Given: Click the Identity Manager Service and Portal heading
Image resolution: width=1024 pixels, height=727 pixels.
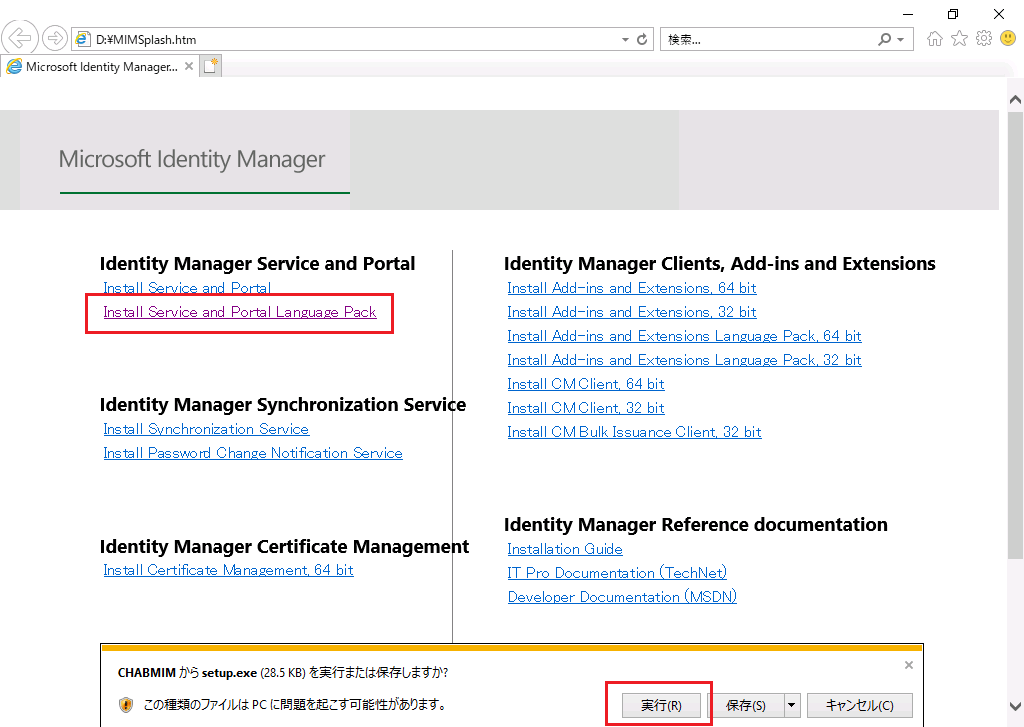Looking at the screenshot, I should coord(257,264).
